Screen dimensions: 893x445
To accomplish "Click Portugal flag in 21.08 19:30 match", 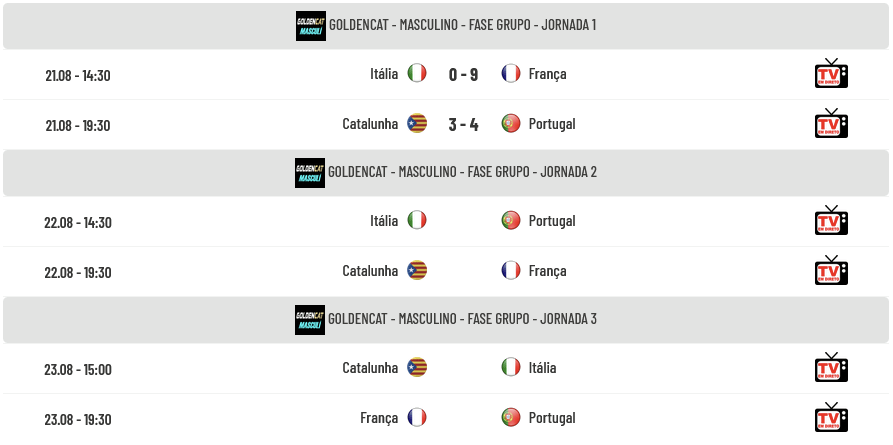I will click(x=511, y=124).
